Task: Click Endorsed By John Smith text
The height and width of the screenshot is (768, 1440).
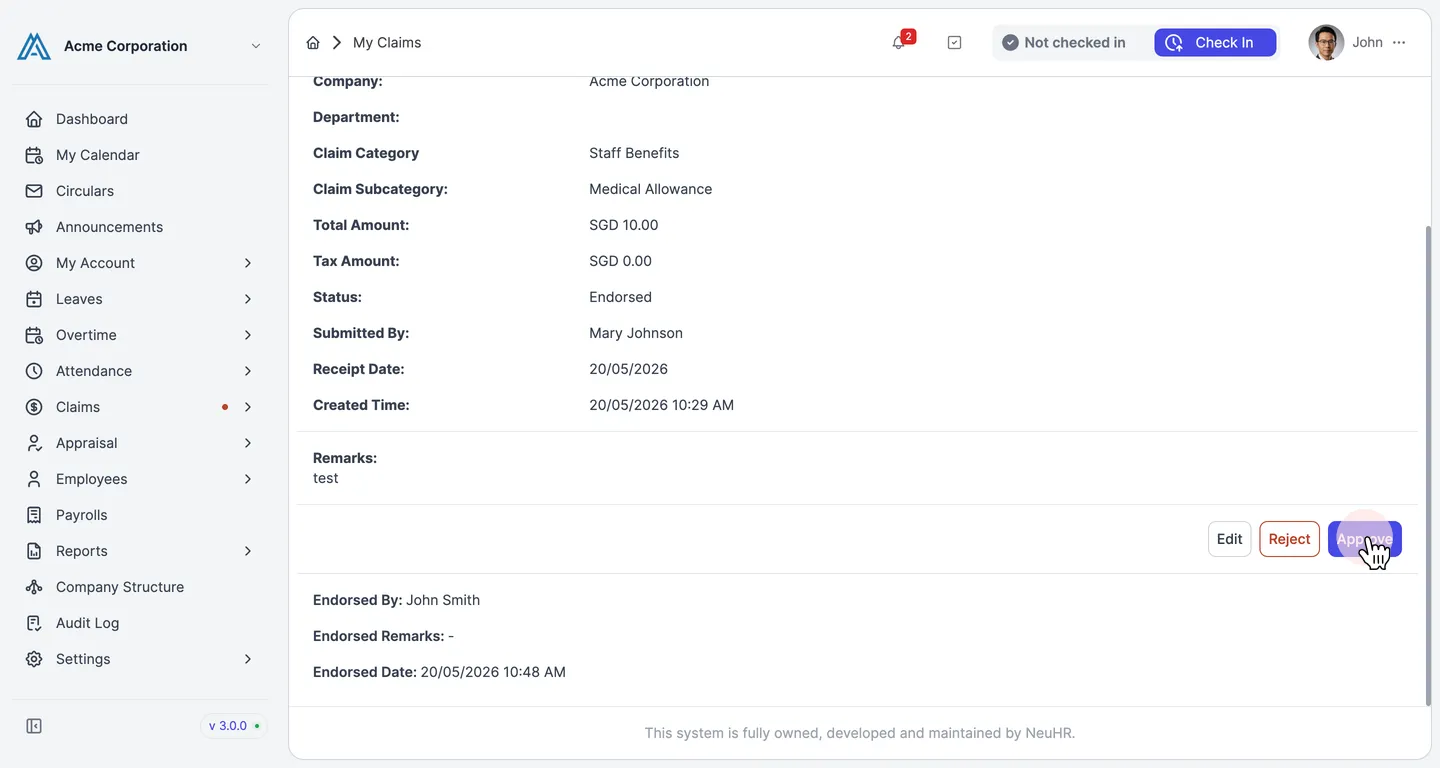Action: point(396,600)
